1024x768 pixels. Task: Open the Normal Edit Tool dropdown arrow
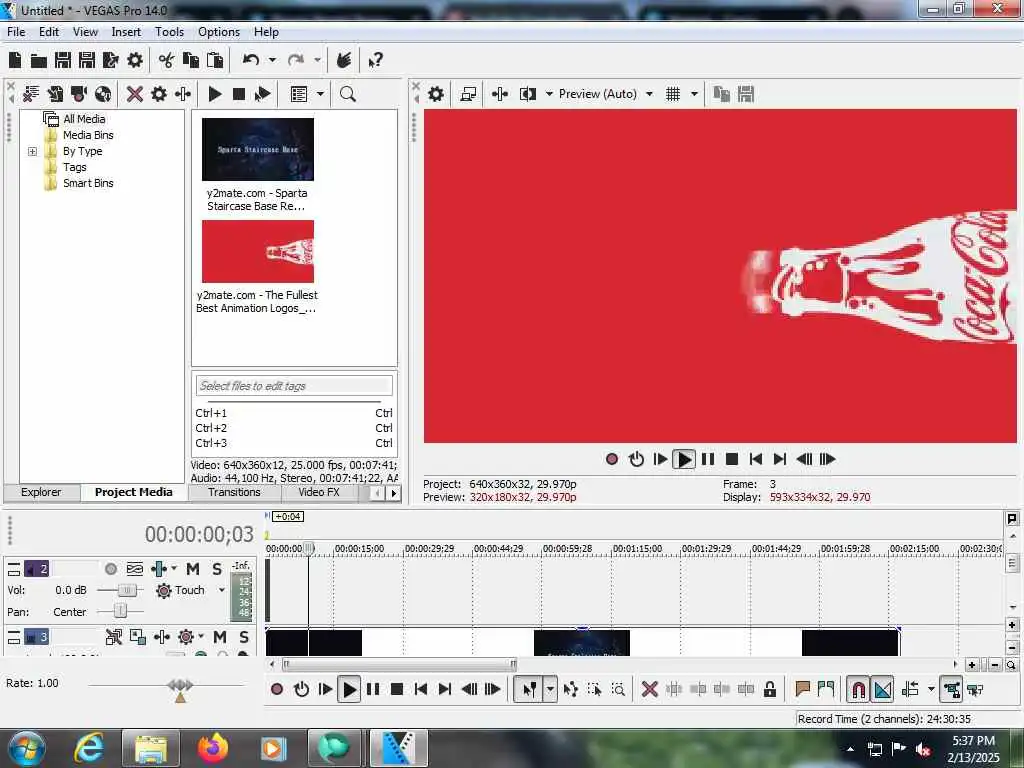(551, 690)
